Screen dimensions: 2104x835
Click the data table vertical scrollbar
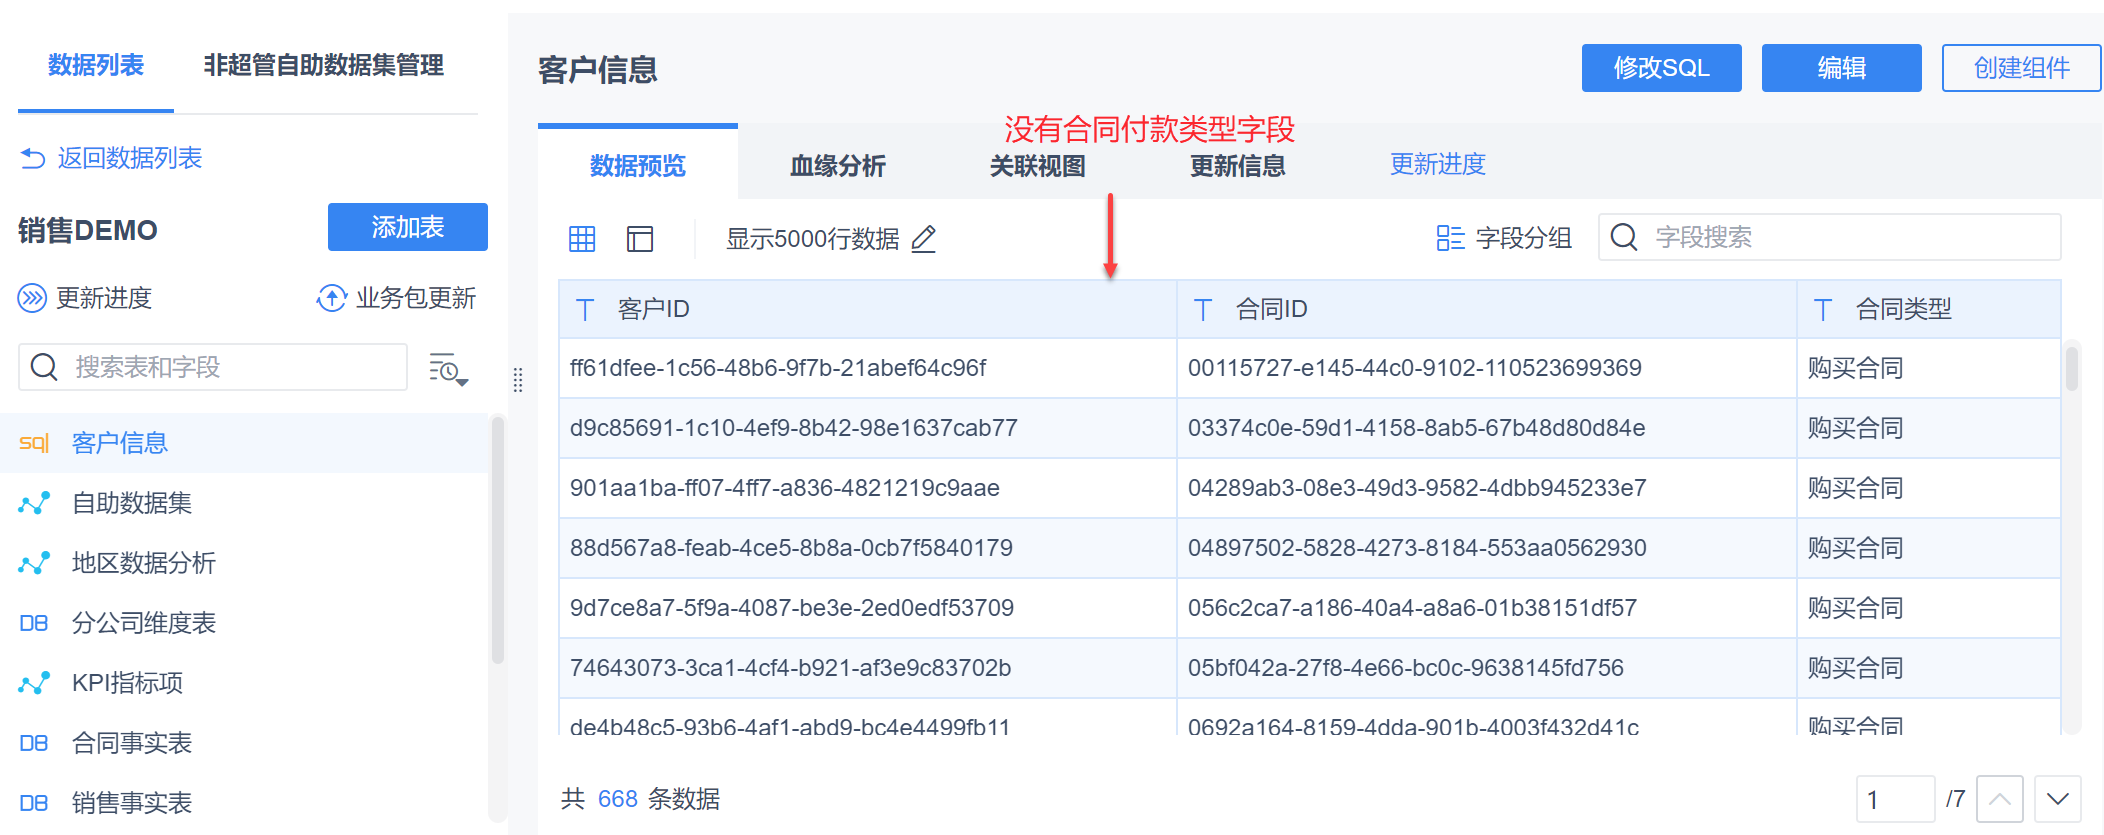2072,370
